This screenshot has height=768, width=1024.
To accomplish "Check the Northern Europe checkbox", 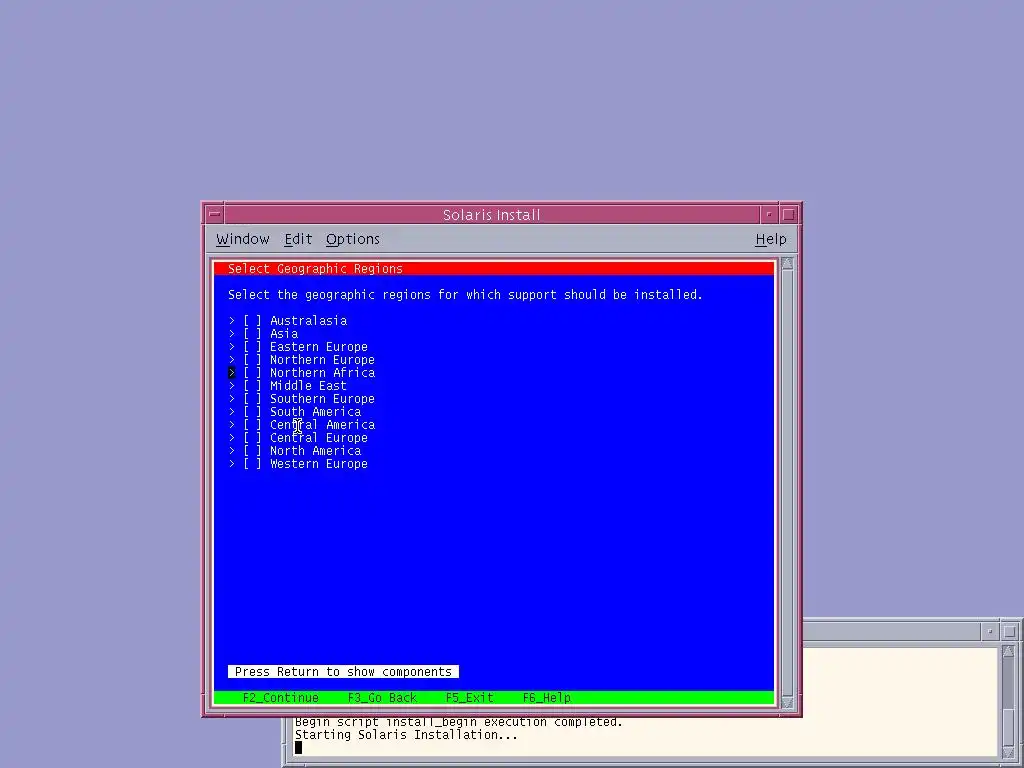I will [252, 360].
